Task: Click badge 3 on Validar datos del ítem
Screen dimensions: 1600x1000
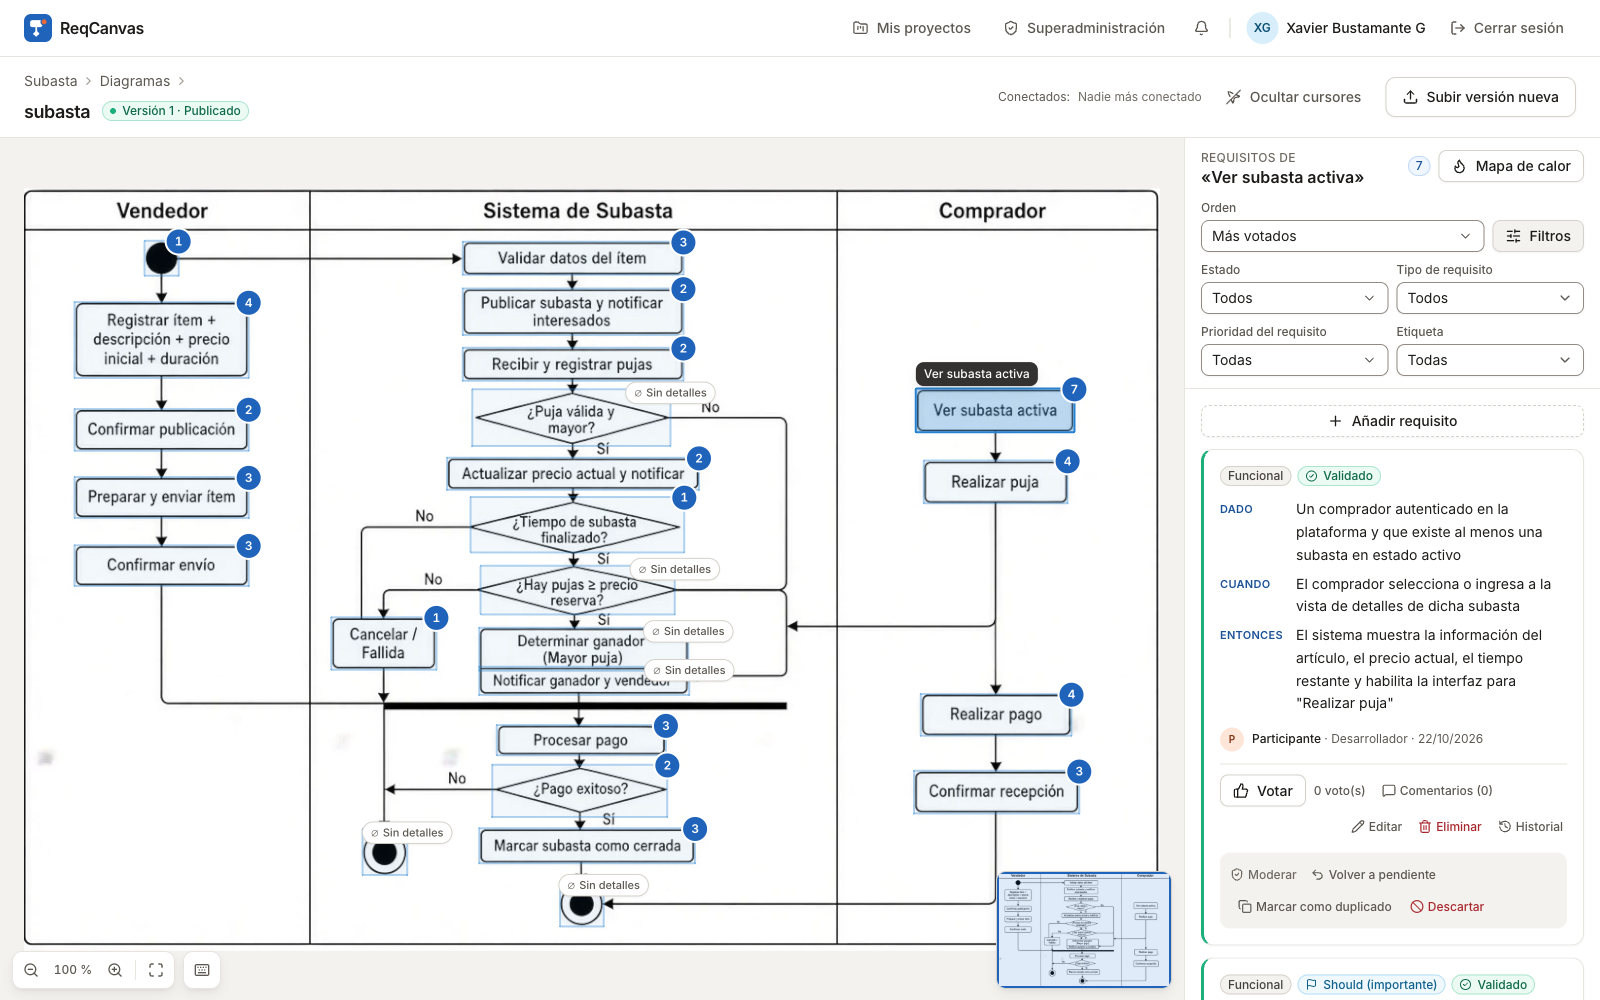Action: pos(683,242)
